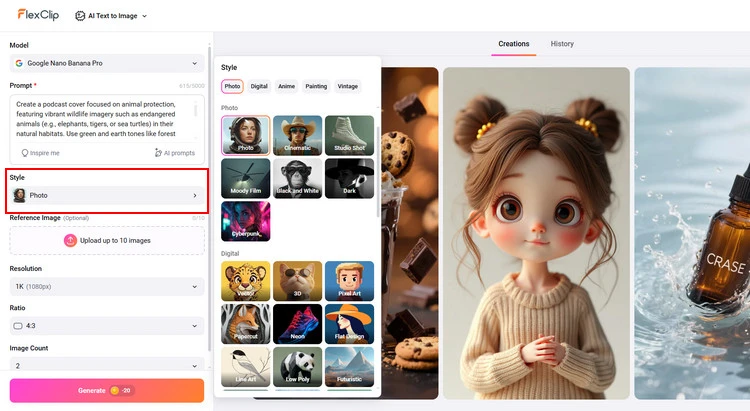Image resolution: width=750 pixels, height=411 pixels.
Task: Choose the Cyberpunk style thumbnail
Action: pos(245,221)
